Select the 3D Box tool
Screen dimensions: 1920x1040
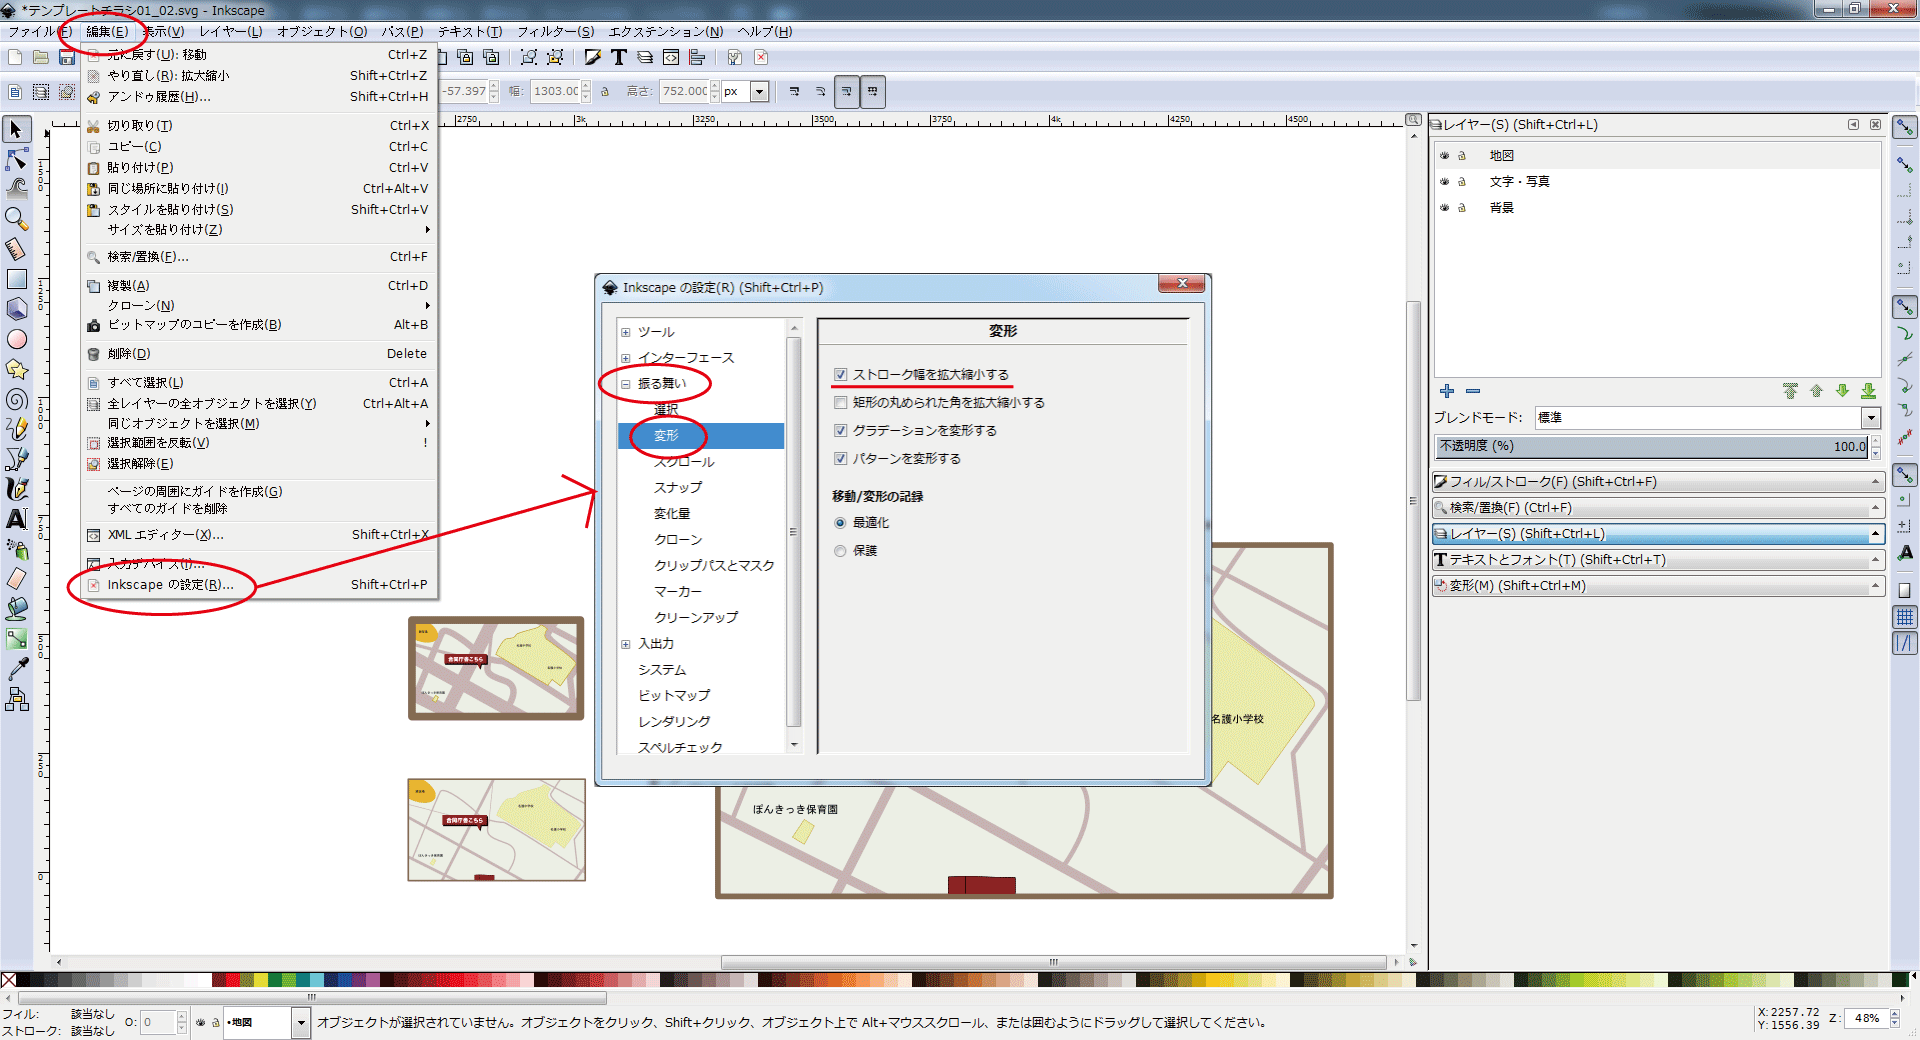coord(16,309)
